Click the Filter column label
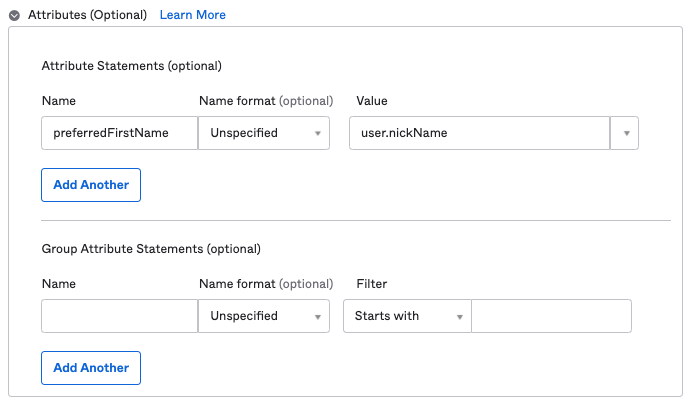689x414 pixels. 372,284
